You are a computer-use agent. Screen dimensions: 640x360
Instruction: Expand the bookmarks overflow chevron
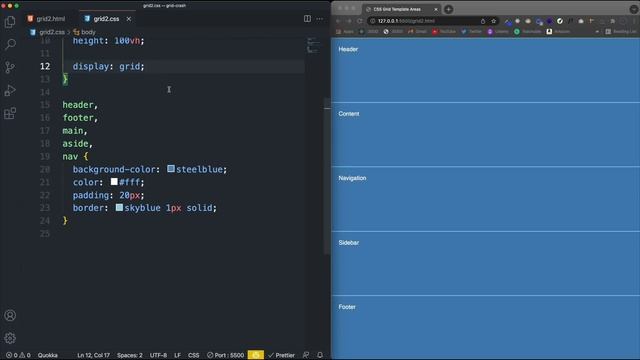(597, 31)
